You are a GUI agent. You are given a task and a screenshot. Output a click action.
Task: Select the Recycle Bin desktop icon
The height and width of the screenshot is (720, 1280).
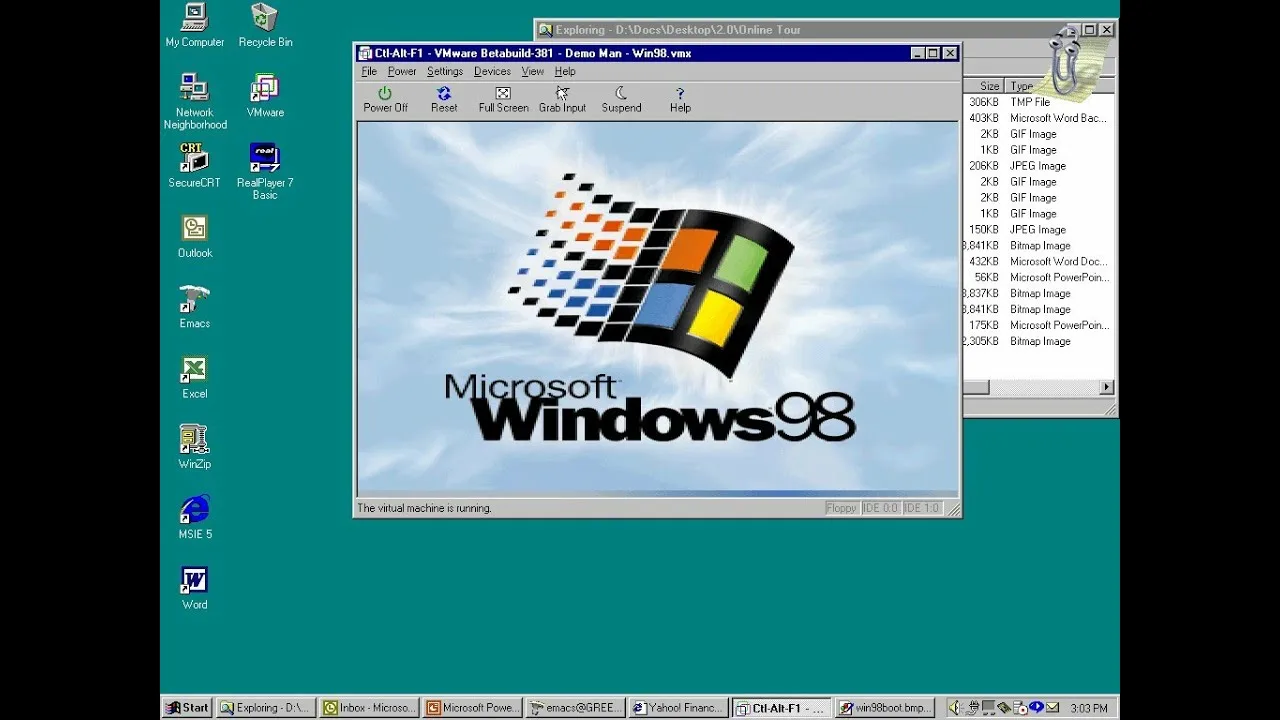tap(265, 26)
